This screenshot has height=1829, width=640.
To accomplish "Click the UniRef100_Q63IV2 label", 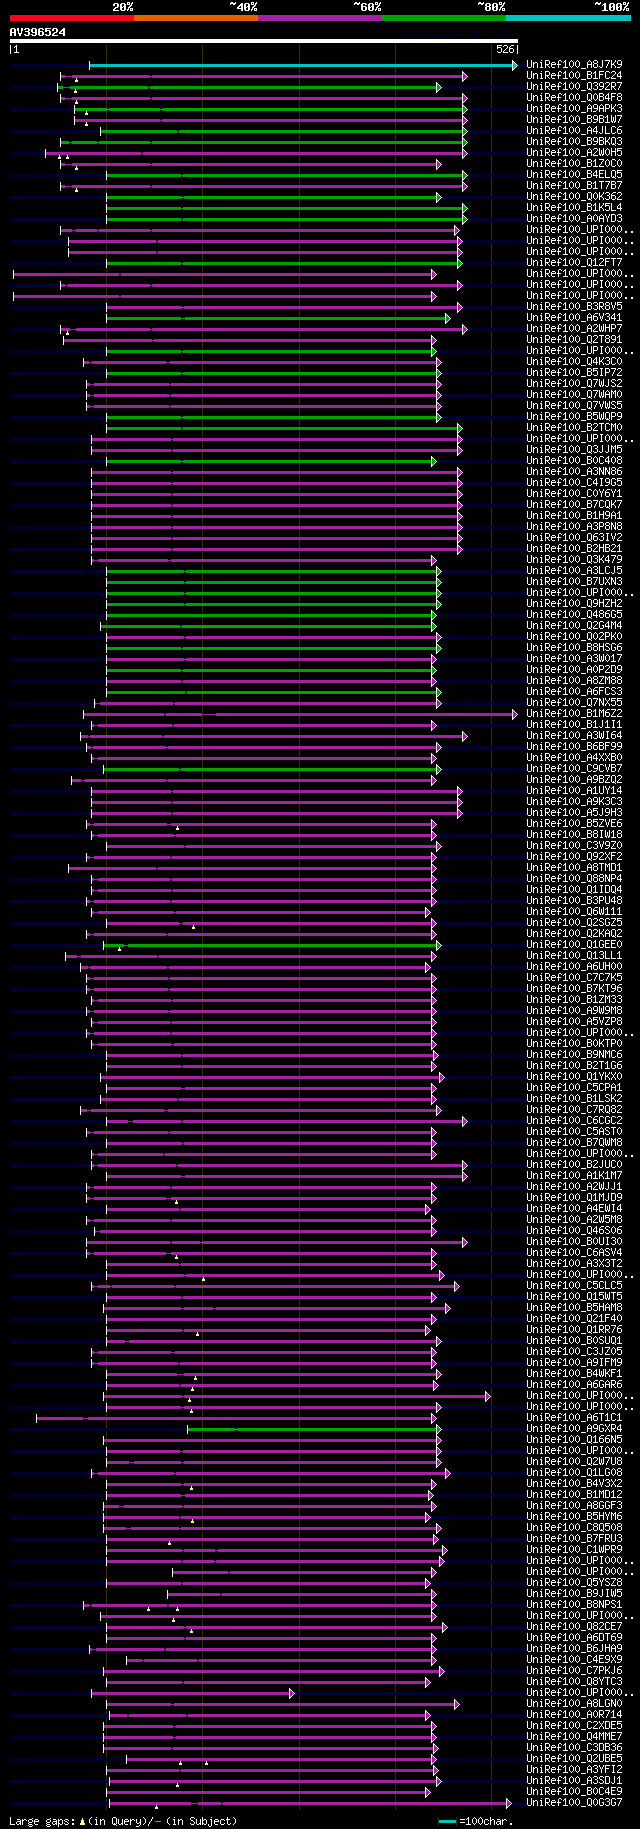I will pos(574,538).
